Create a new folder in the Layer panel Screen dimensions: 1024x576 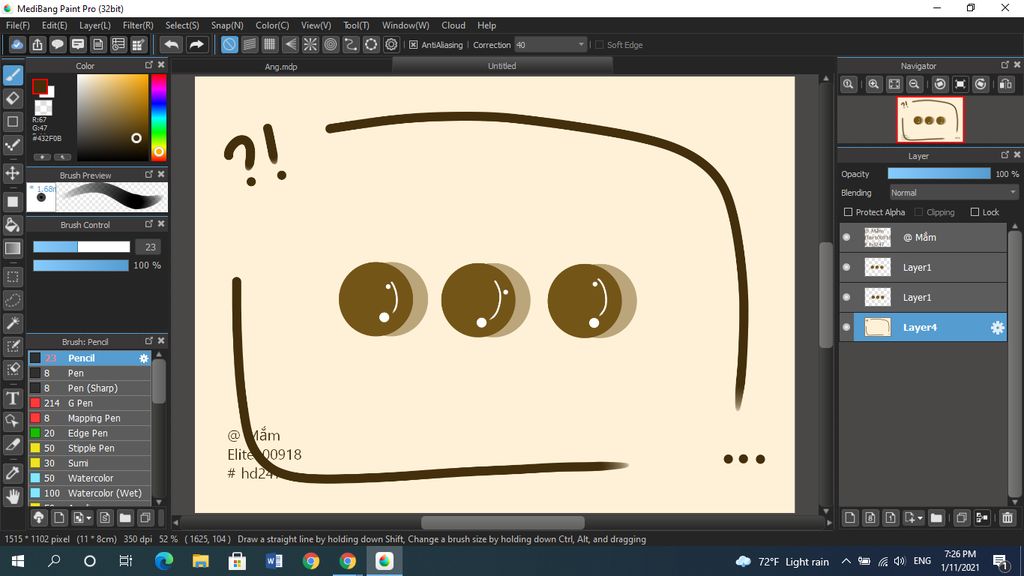click(x=936, y=518)
